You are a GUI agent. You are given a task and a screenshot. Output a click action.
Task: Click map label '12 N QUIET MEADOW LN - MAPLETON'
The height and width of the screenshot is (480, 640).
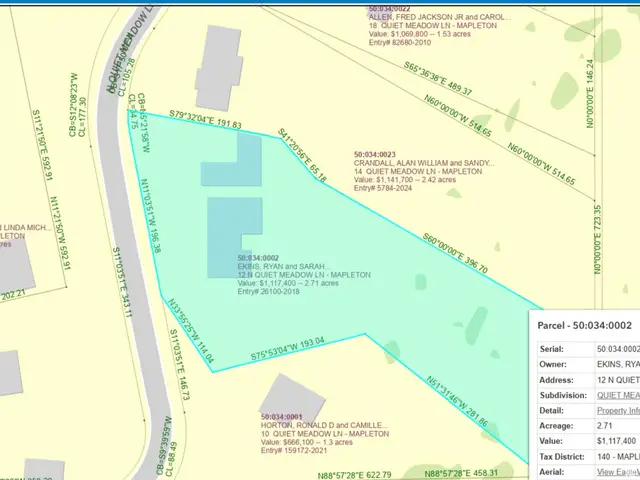(304, 275)
